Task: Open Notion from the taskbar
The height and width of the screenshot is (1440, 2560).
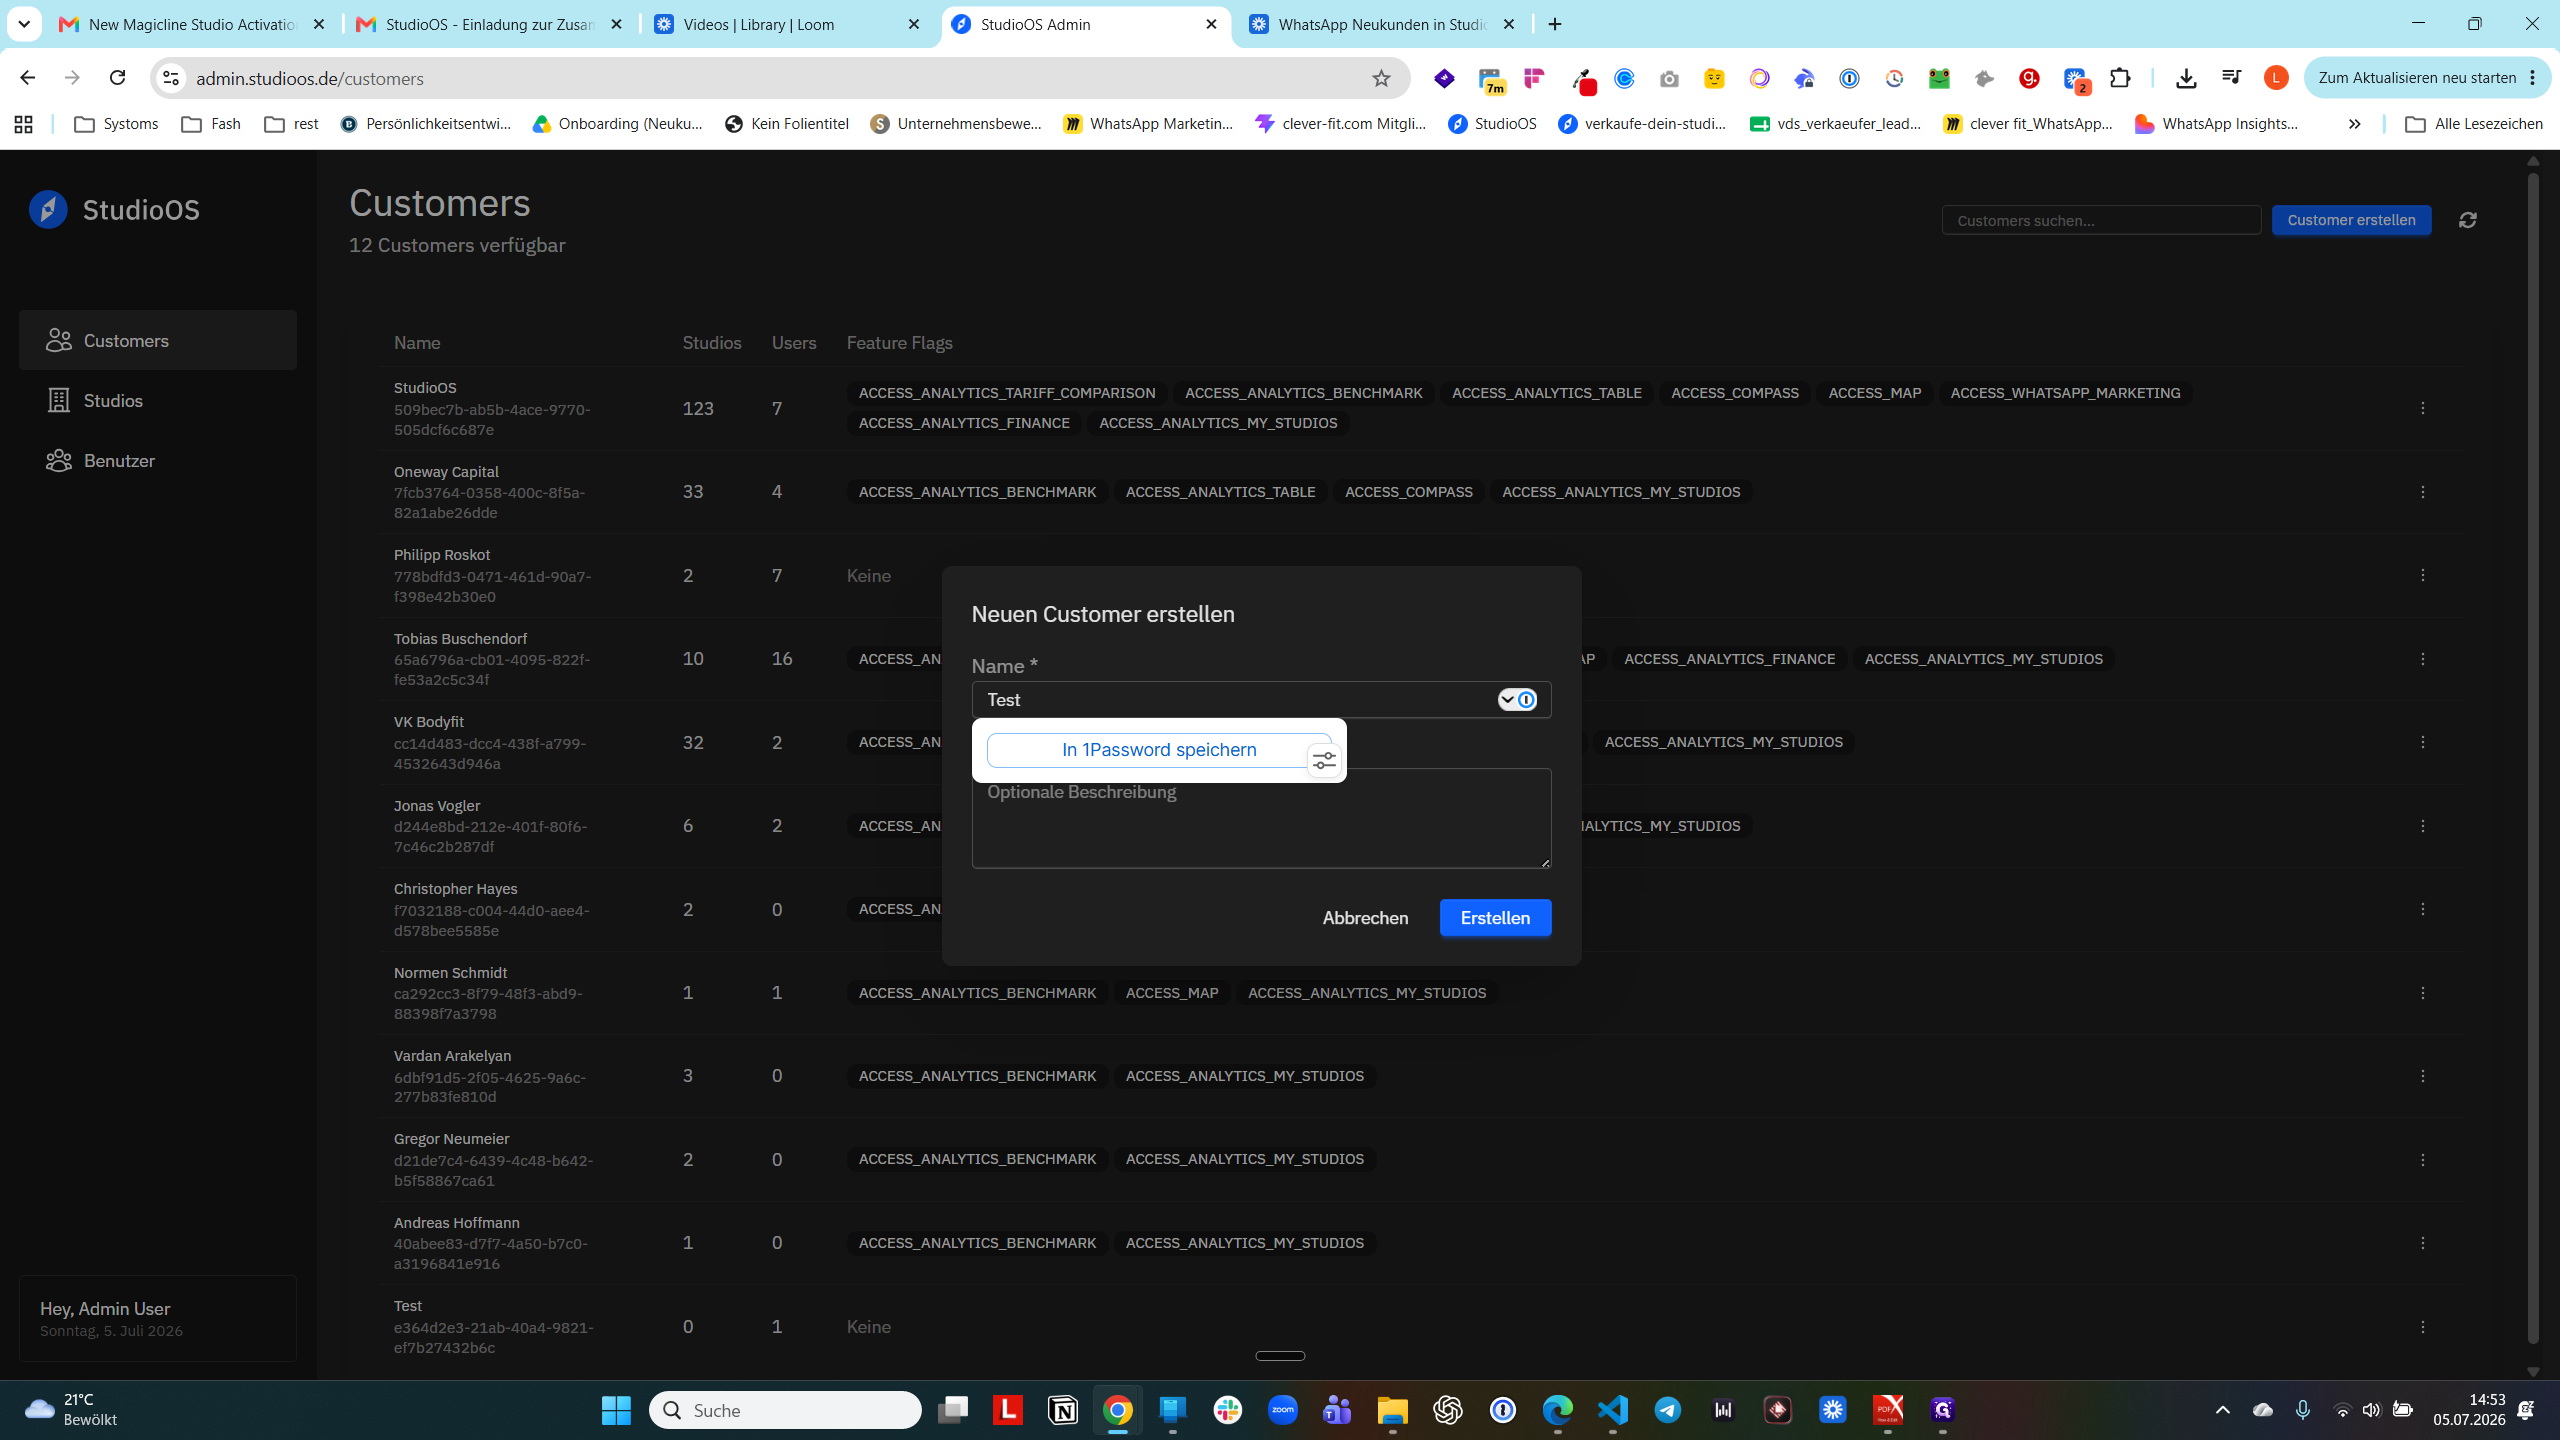Action: (1063, 1410)
